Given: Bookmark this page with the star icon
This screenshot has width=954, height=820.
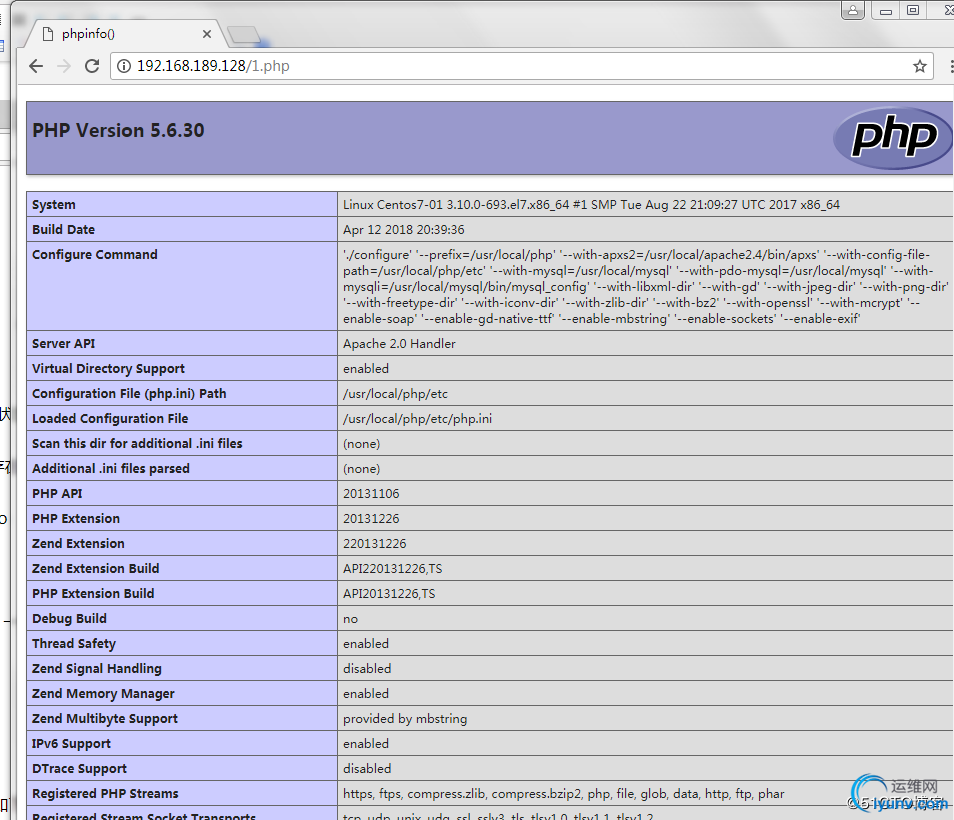Looking at the screenshot, I should pyautogui.click(x=919, y=66).
